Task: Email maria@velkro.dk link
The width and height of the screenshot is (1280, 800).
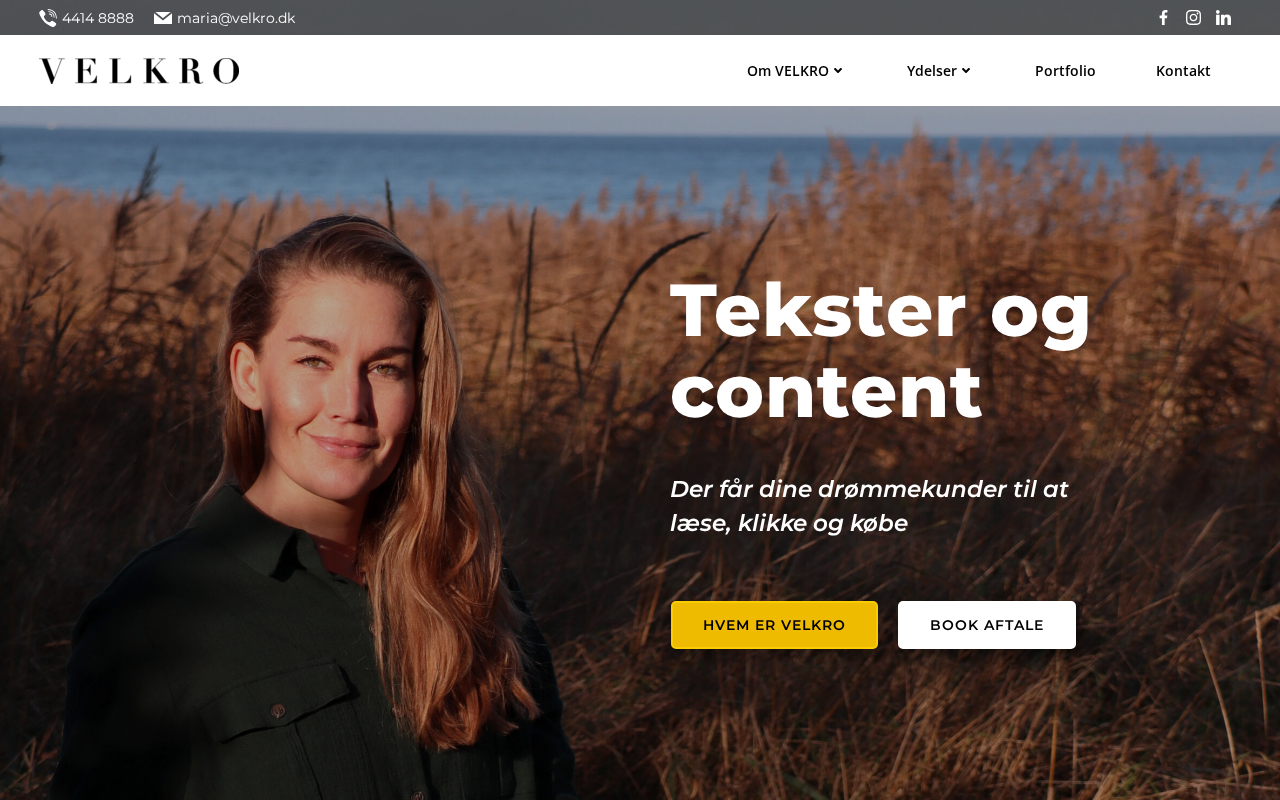Action: coord(236,18)
